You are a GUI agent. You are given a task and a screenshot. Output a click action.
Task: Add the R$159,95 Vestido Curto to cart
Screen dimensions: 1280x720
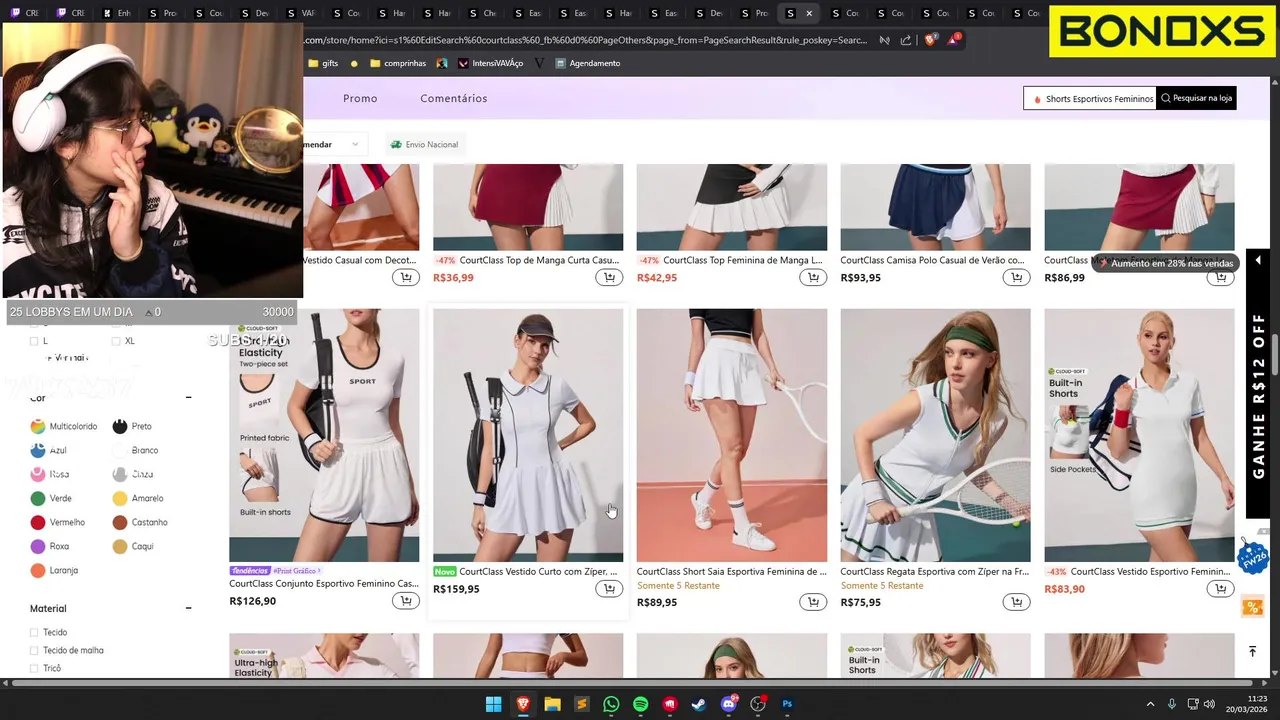(x=609, y=589)
